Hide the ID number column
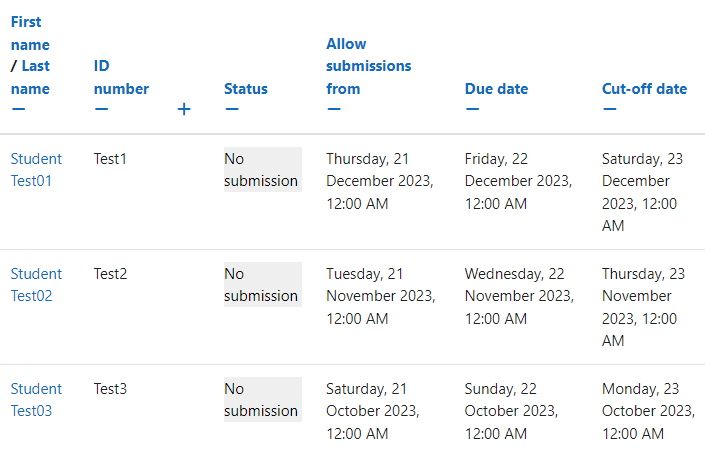This screenshot has width=705, height=452. (102, 109)
